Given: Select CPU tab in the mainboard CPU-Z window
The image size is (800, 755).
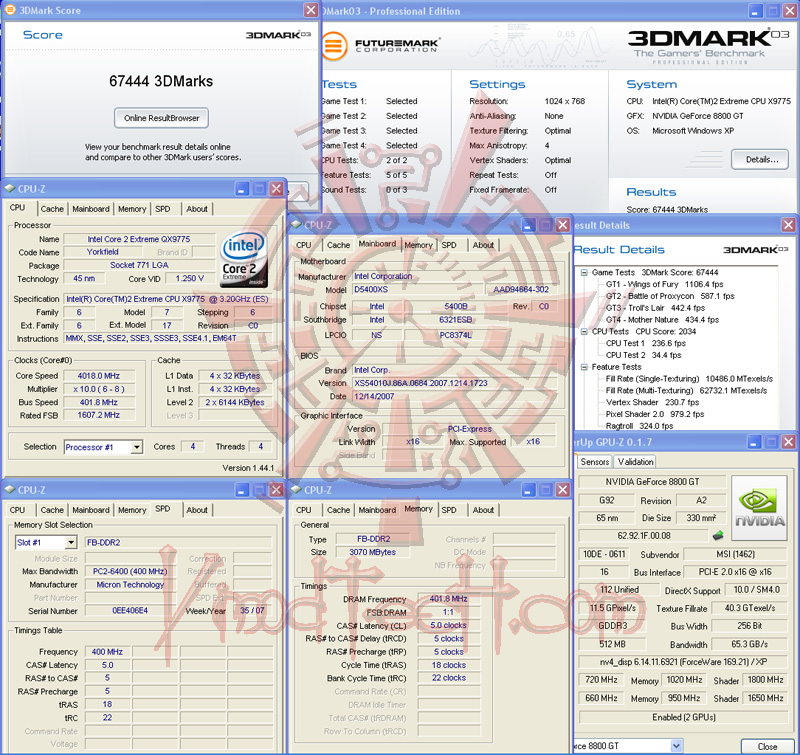Looking at the screenshot, I should coord(304,245).
